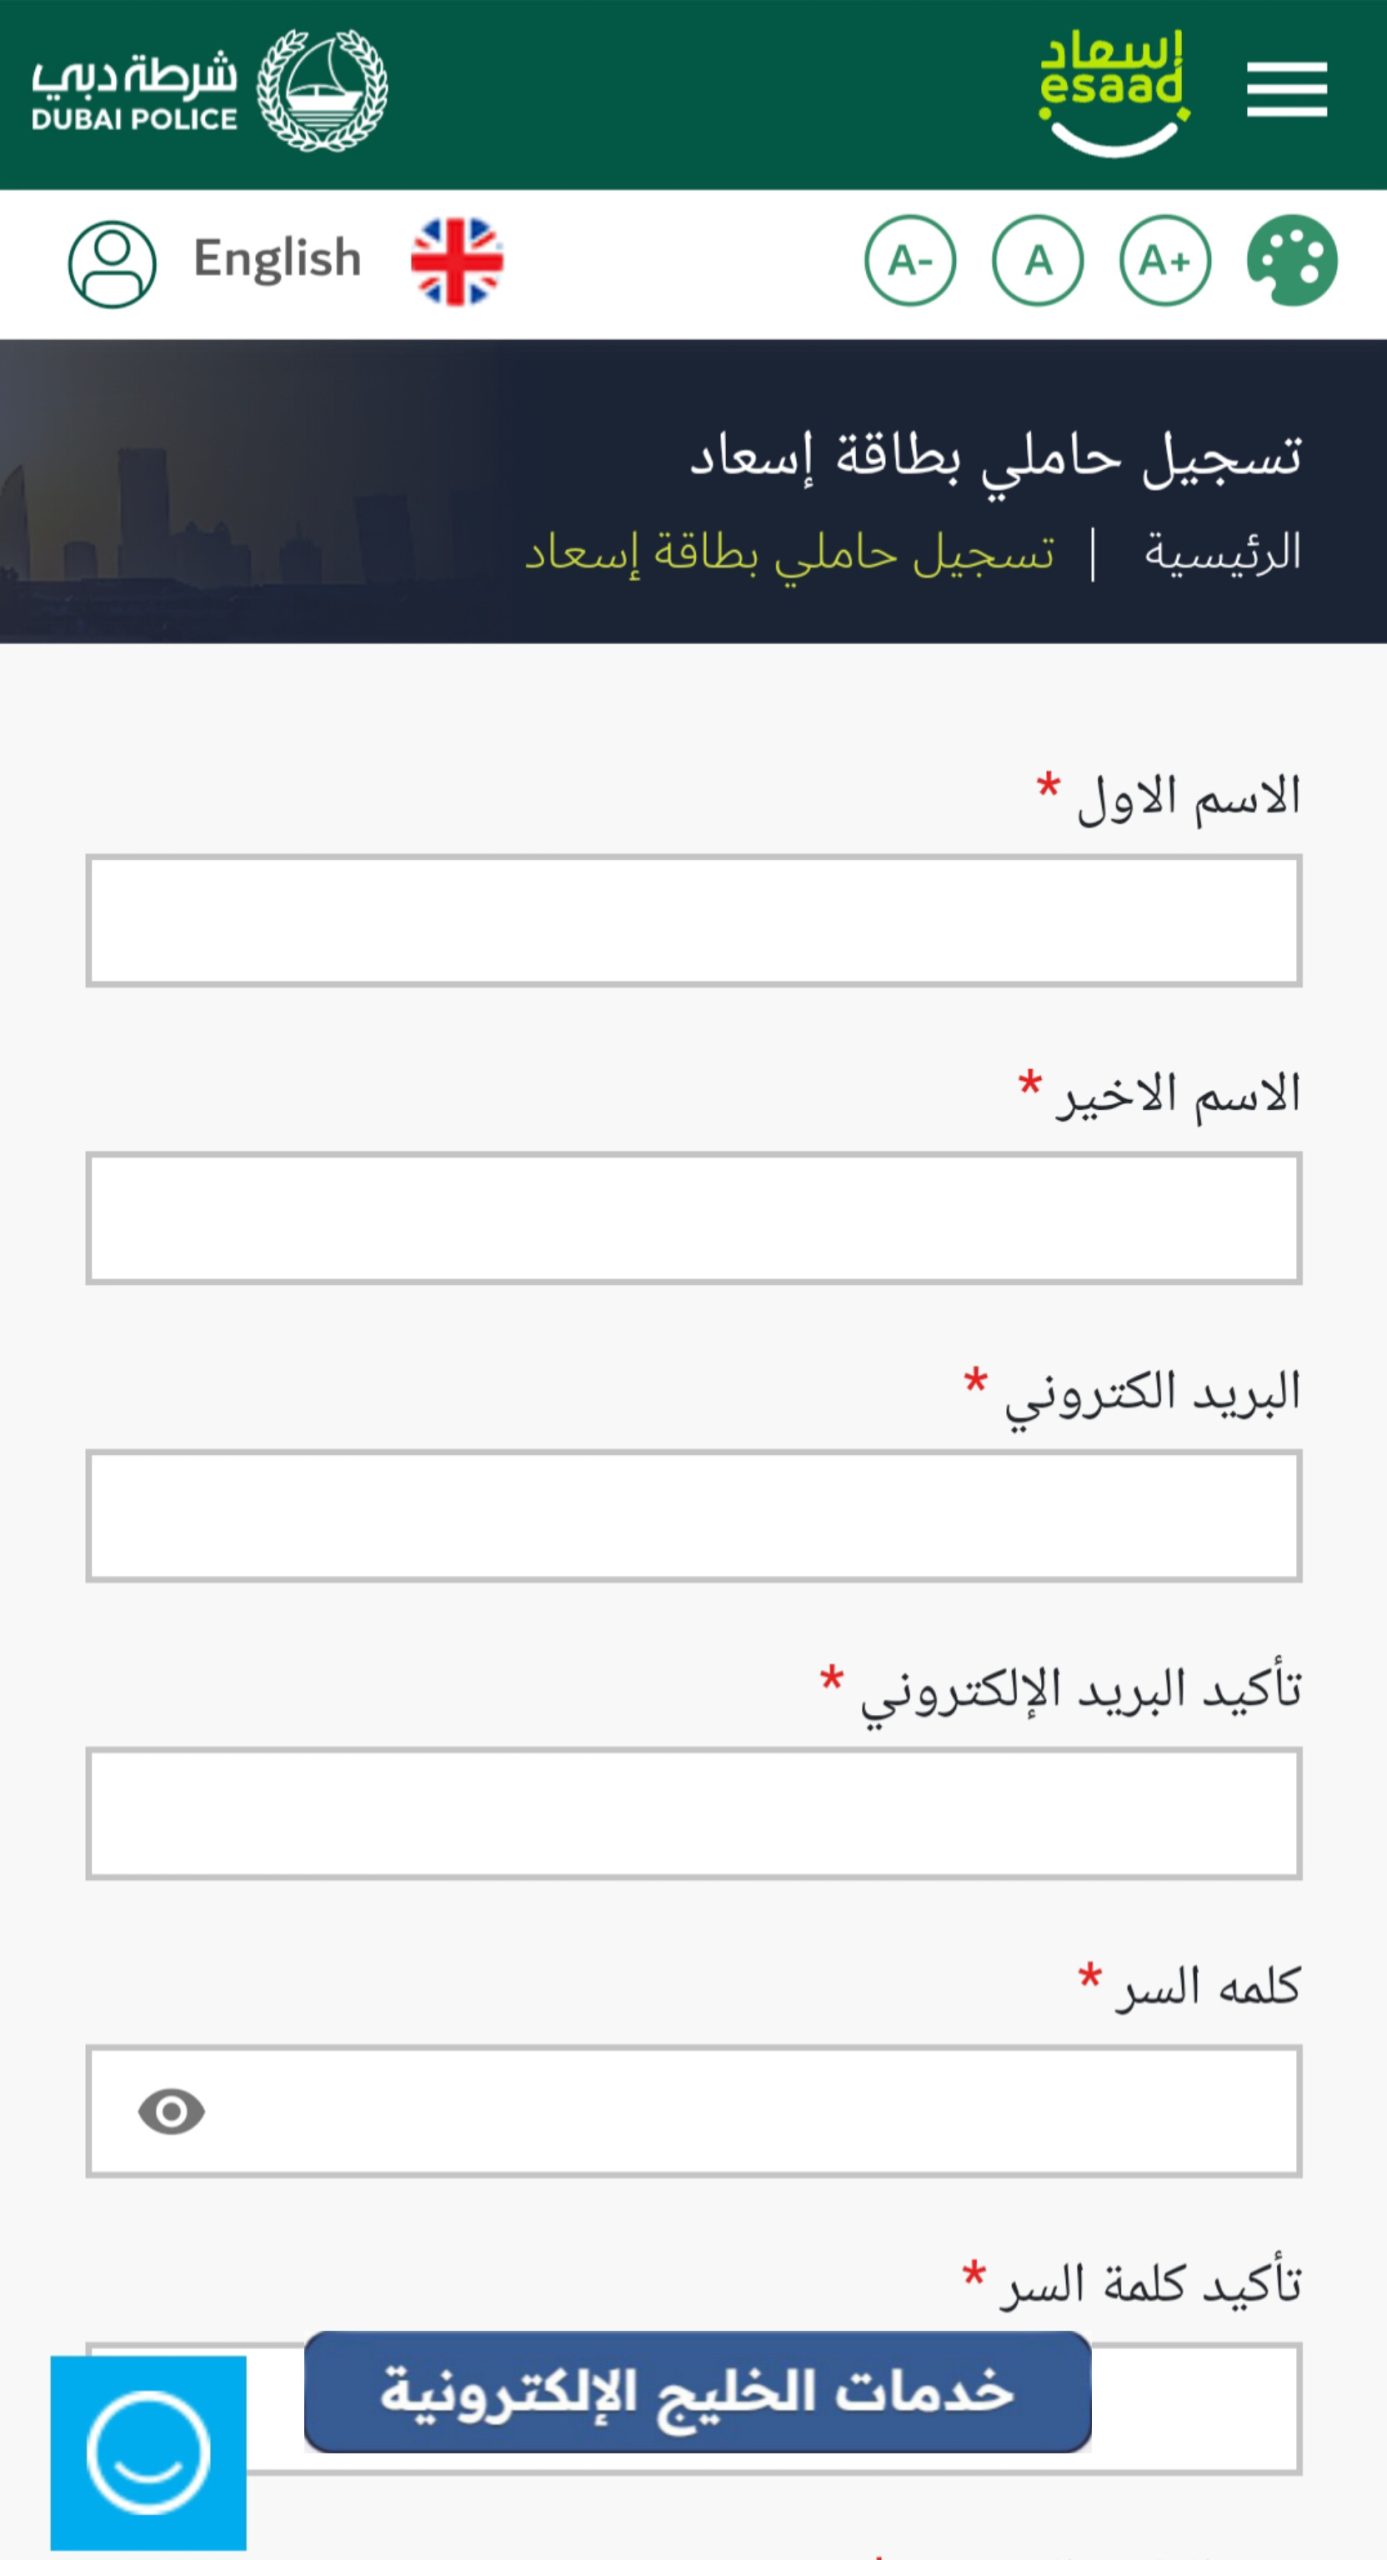1387x2560 pixels.
Task: Toggle password visibility eye icon
Action: 171,2111
